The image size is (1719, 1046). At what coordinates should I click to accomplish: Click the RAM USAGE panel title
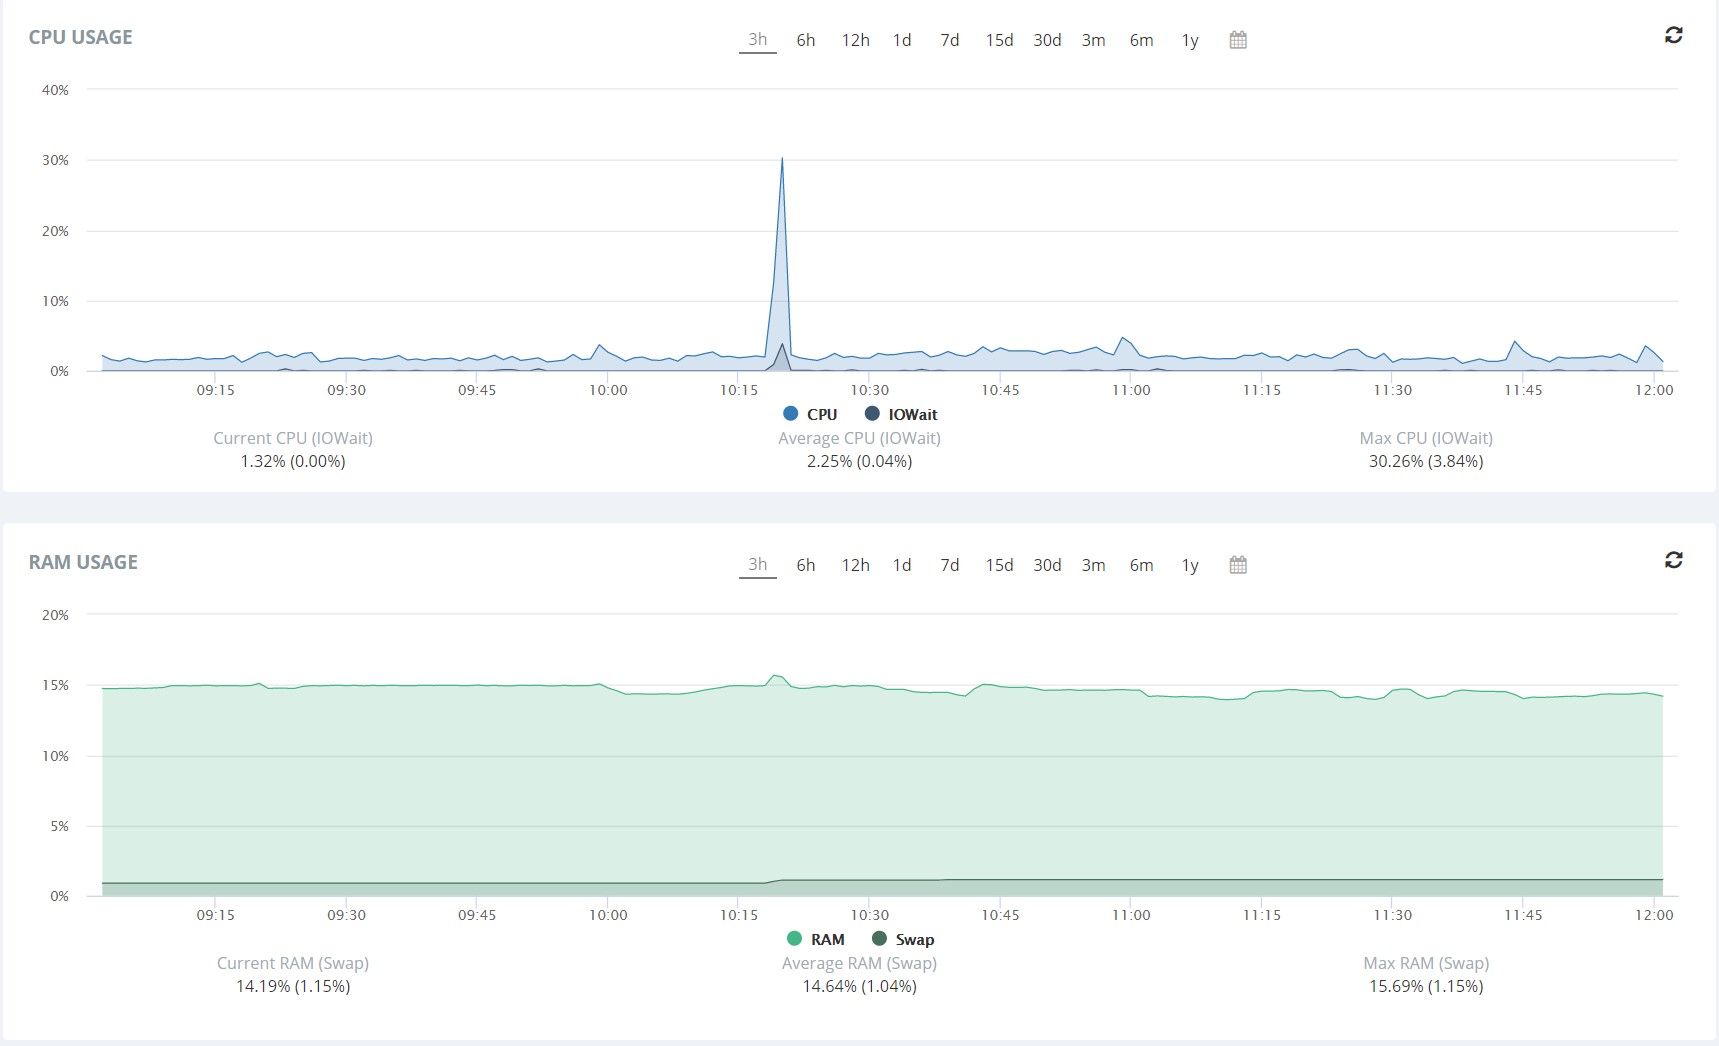(x=83, y=562)
